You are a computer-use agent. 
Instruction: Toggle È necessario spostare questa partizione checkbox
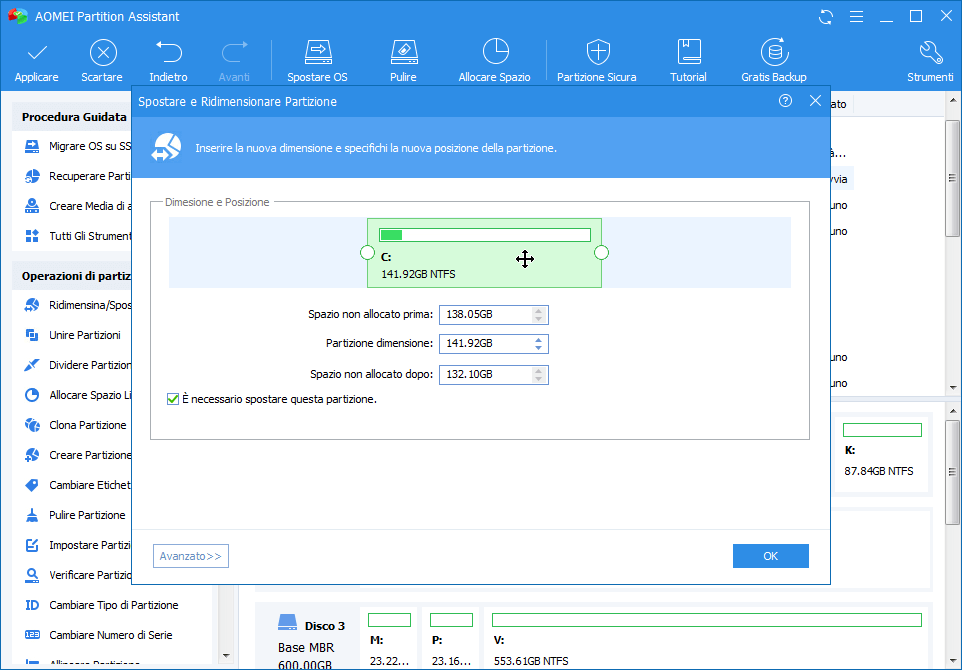pos(173,399)
